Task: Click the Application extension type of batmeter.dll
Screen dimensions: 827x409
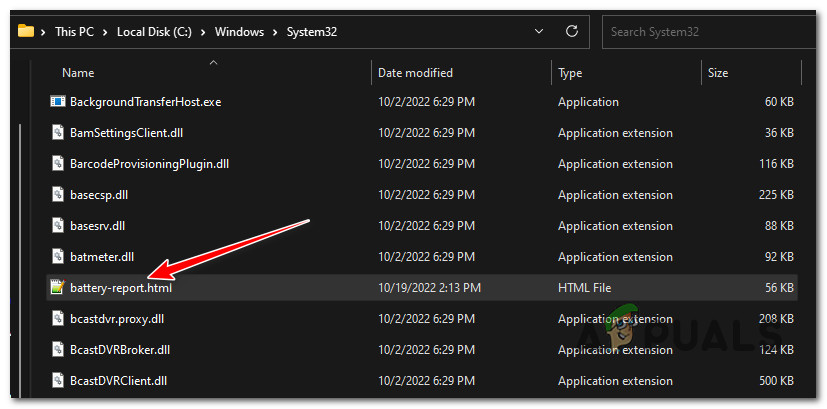Action: pos(615,258)
